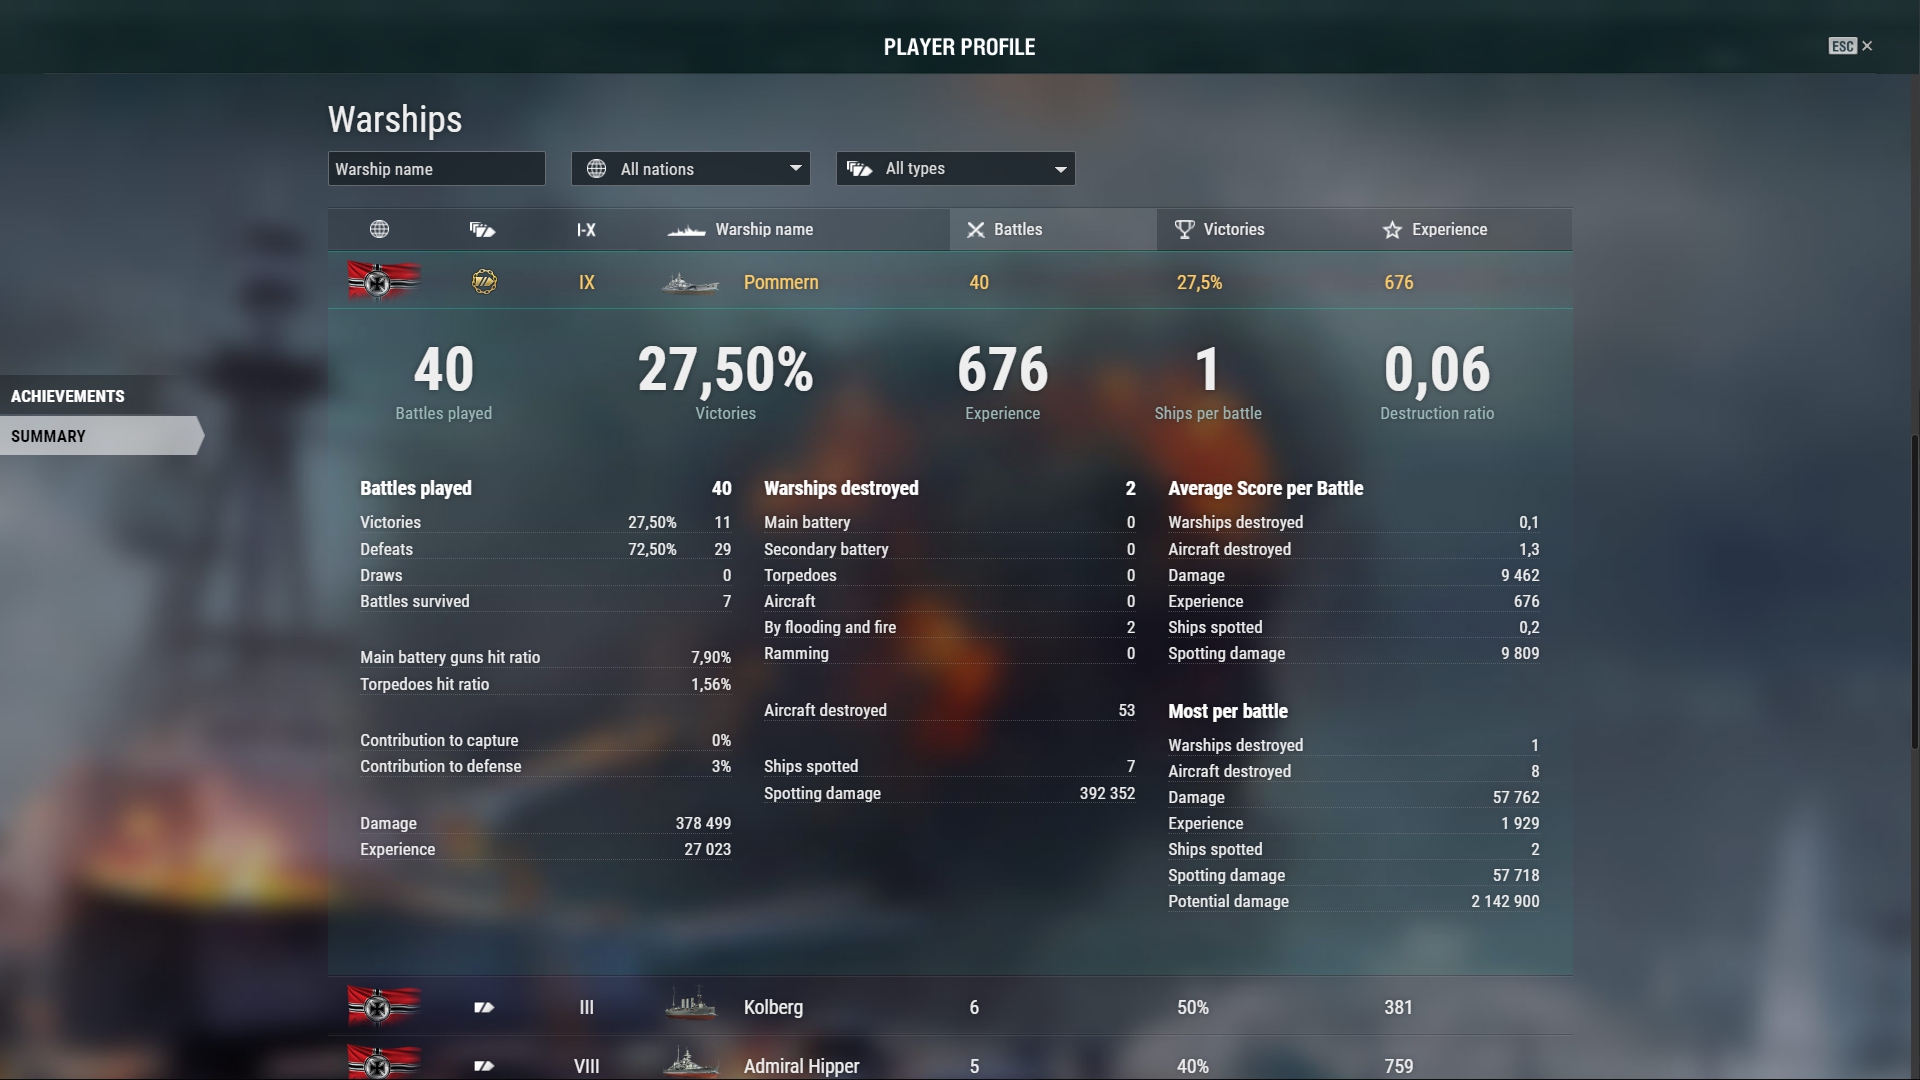Click the Aircraft destroyed 53 row
Viewport: 1920px width, 1080px height.
[x=949, y=710]
